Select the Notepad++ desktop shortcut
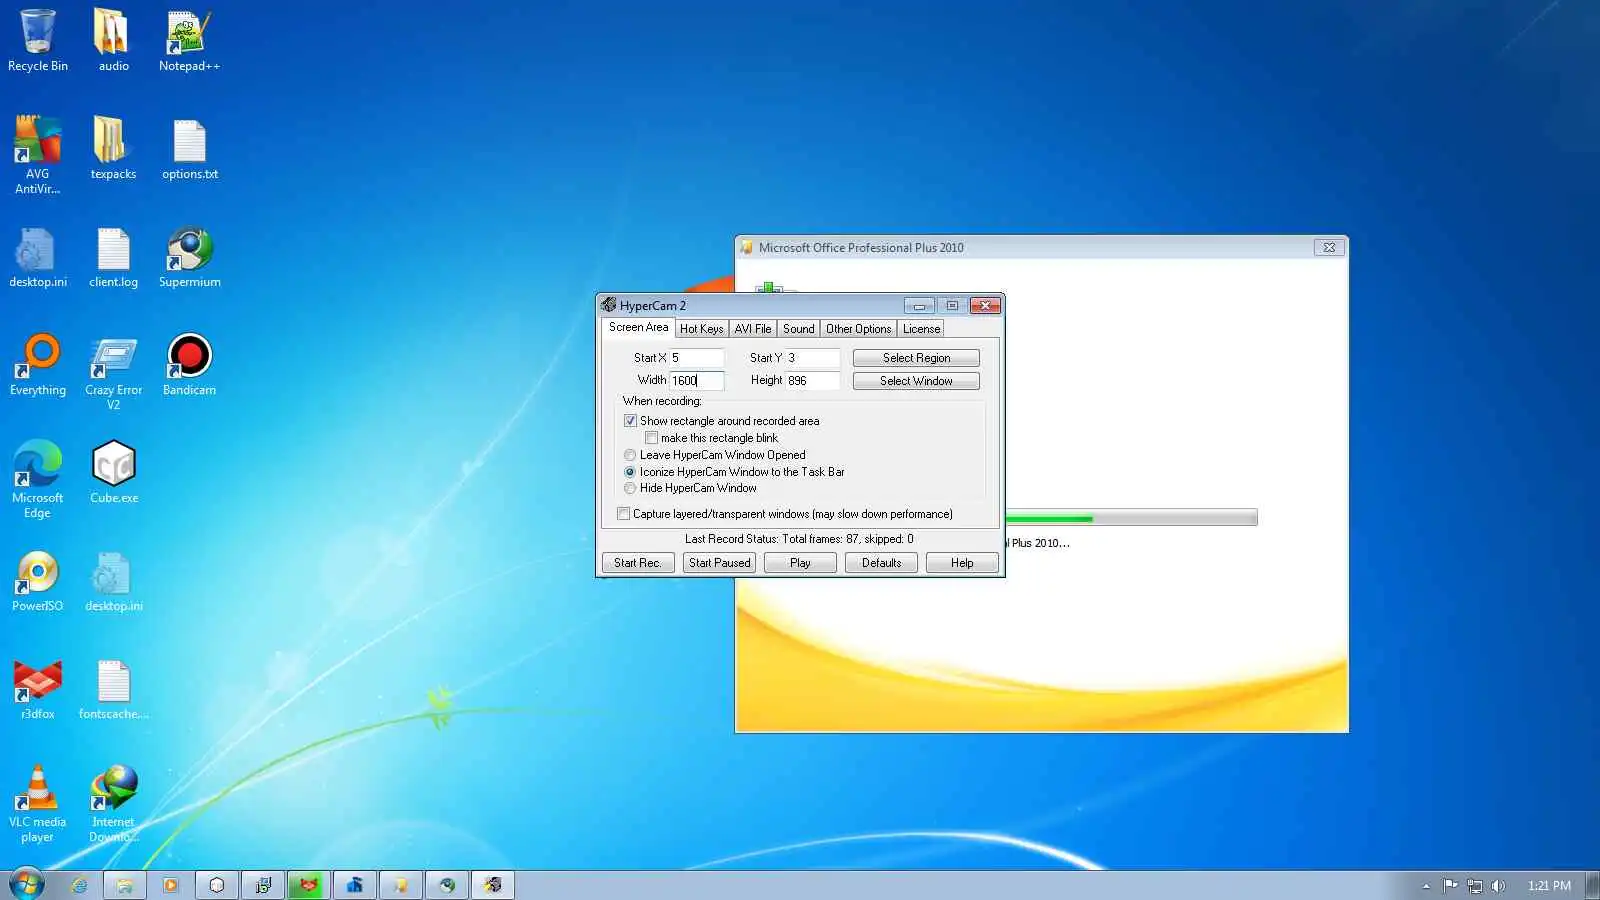Image resolution: width=1600 pixels, height=900 pixels. 189,40
